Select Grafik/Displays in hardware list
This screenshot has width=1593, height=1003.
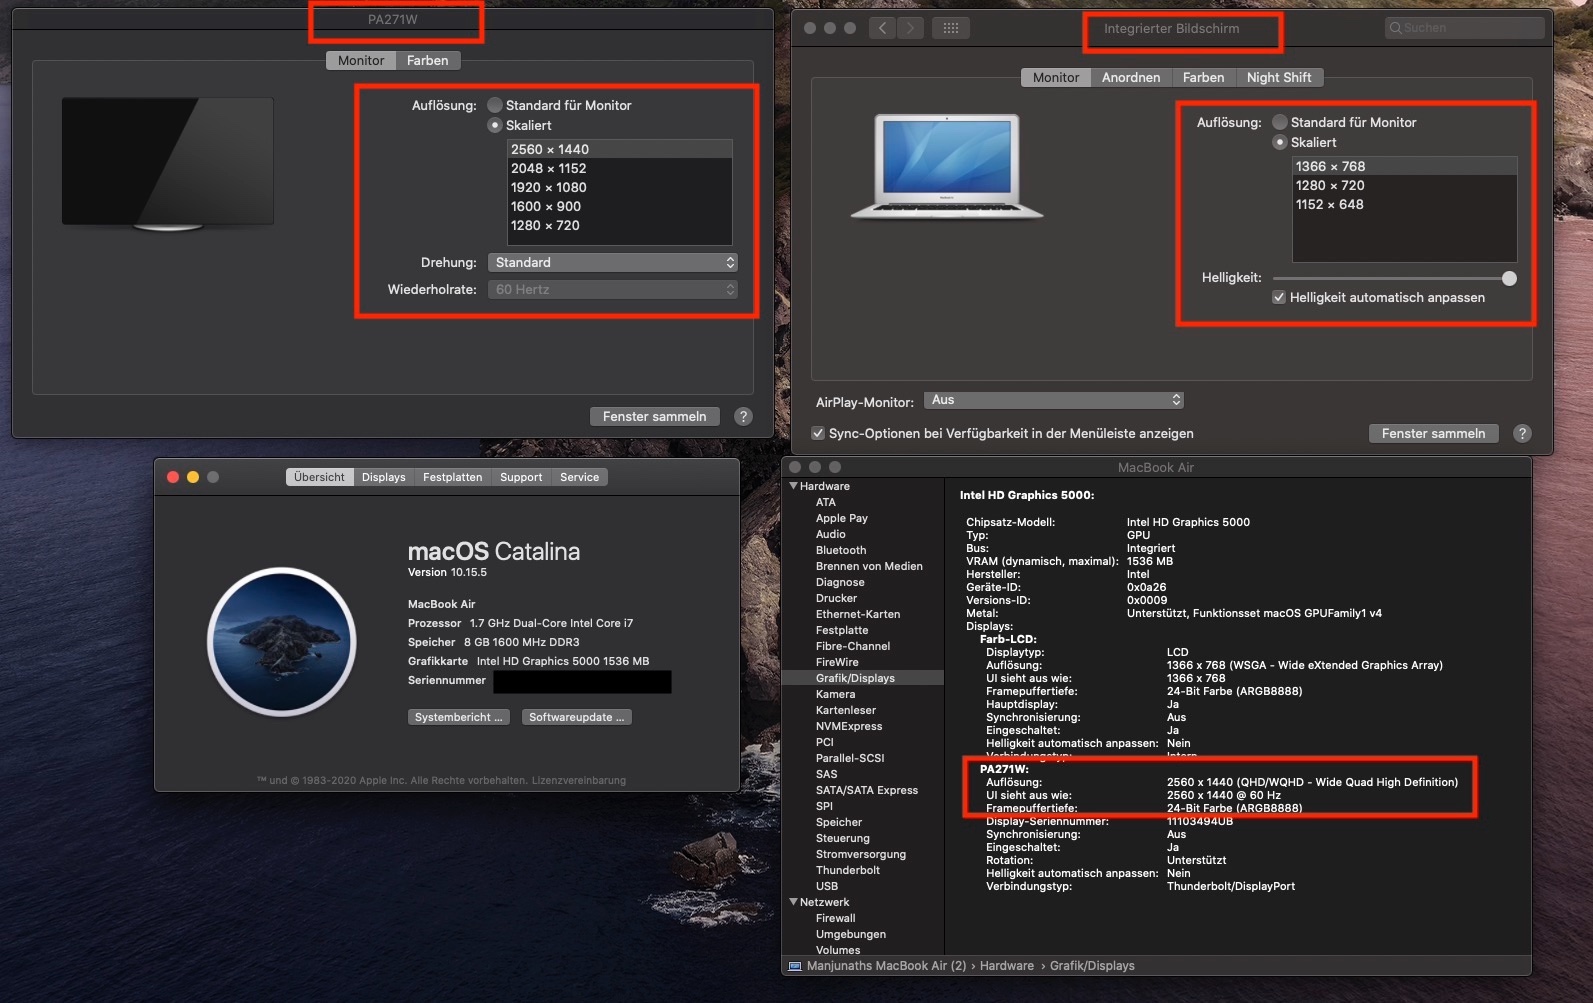click(x=864, y=678)
